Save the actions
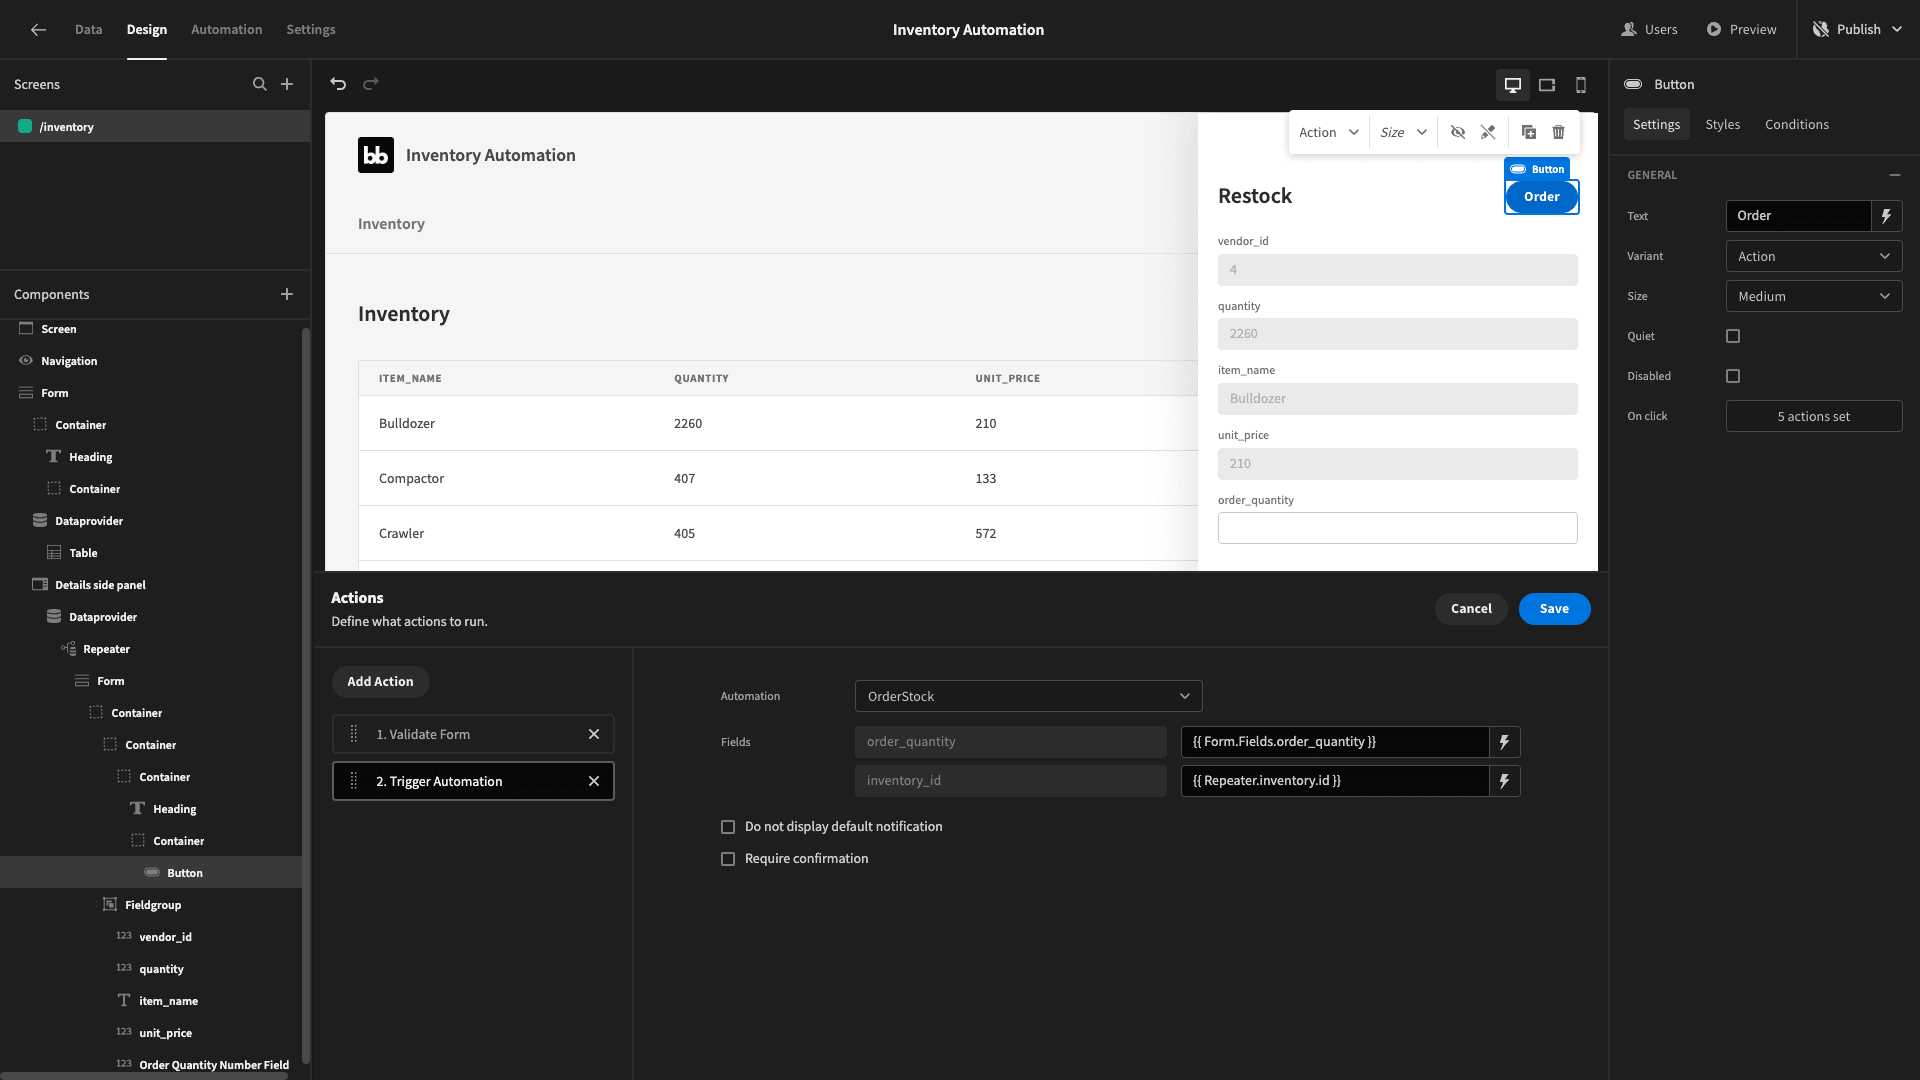 [x=1554, y=609]
